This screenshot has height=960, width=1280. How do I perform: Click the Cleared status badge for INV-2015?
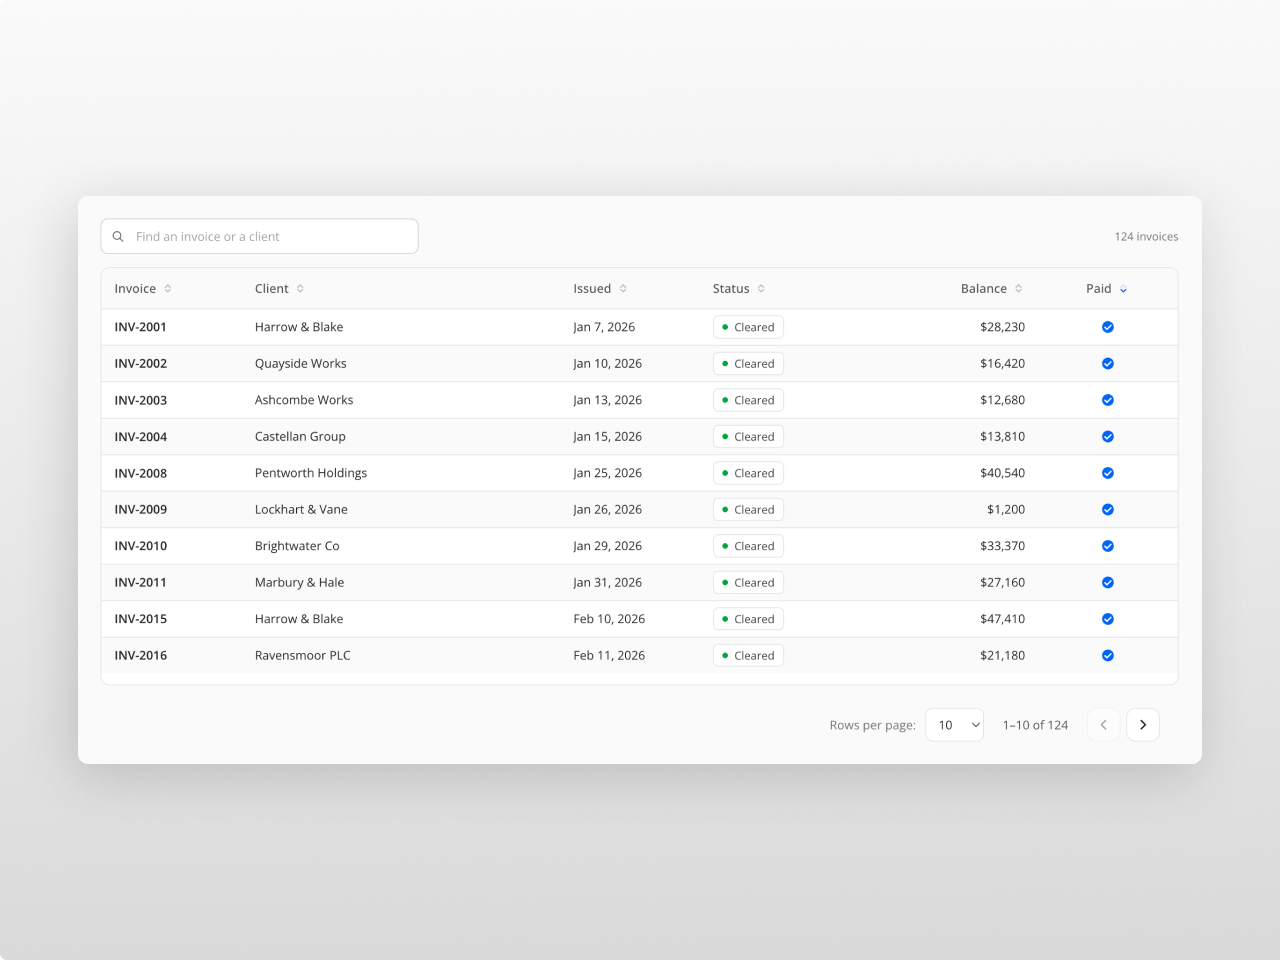pos(748,619)
